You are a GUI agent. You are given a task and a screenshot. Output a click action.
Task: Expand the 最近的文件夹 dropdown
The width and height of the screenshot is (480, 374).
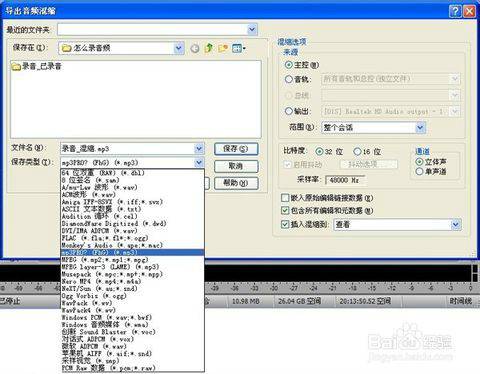click(x=252, y=30)
